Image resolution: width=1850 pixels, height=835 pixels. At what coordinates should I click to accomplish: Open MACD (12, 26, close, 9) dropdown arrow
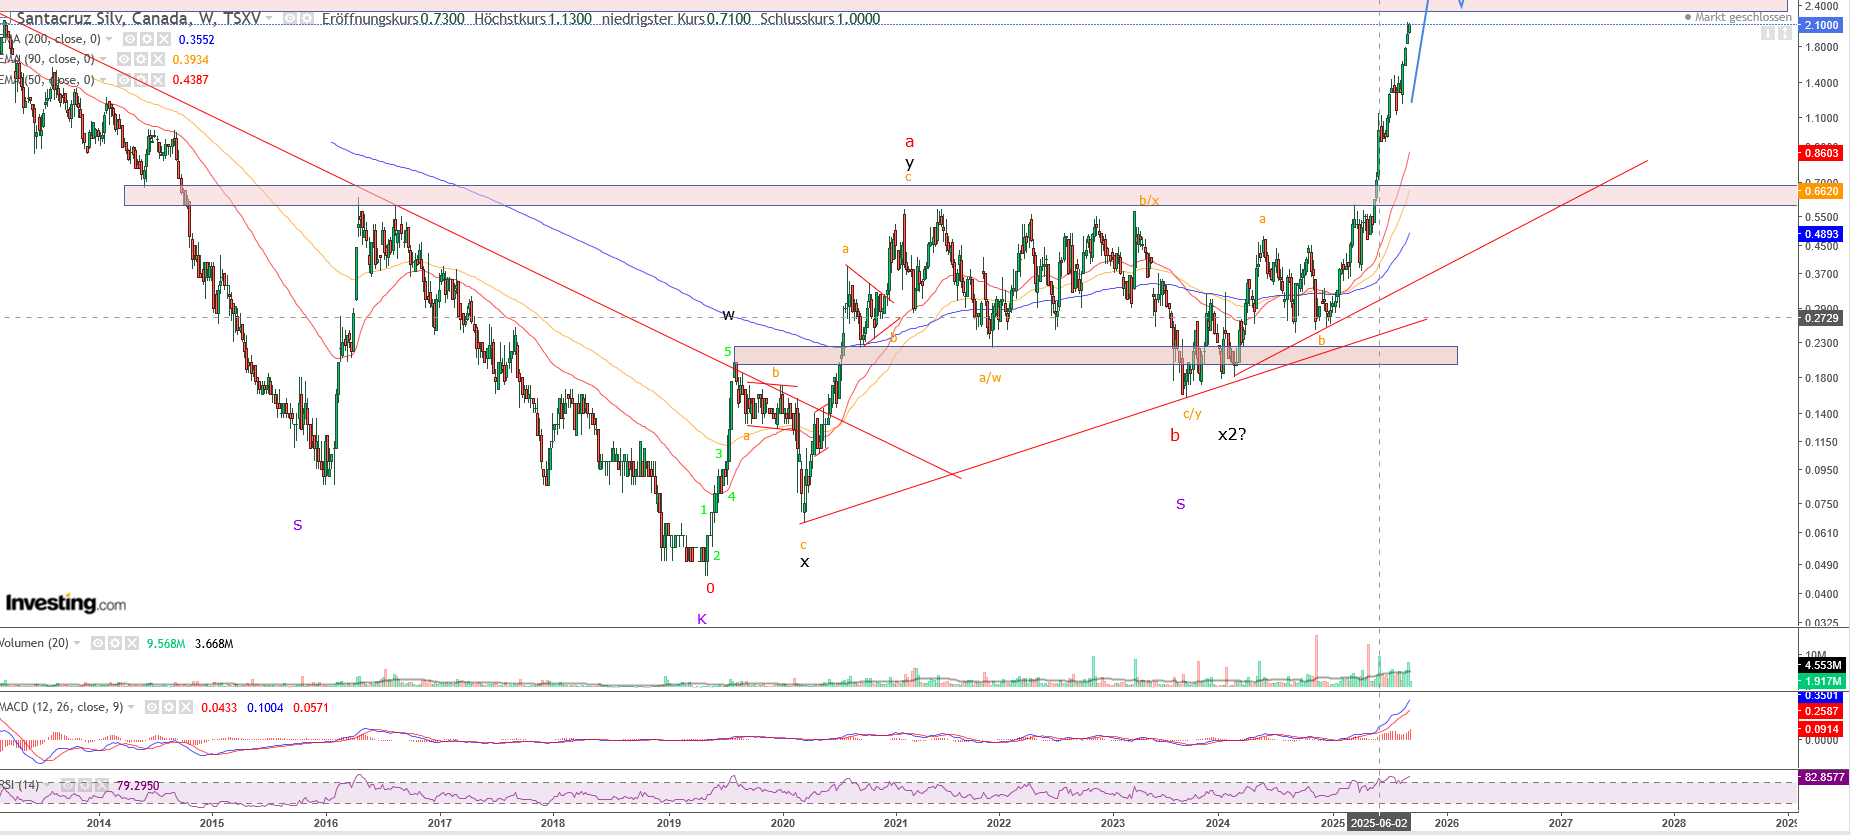[x=131, y=707]
